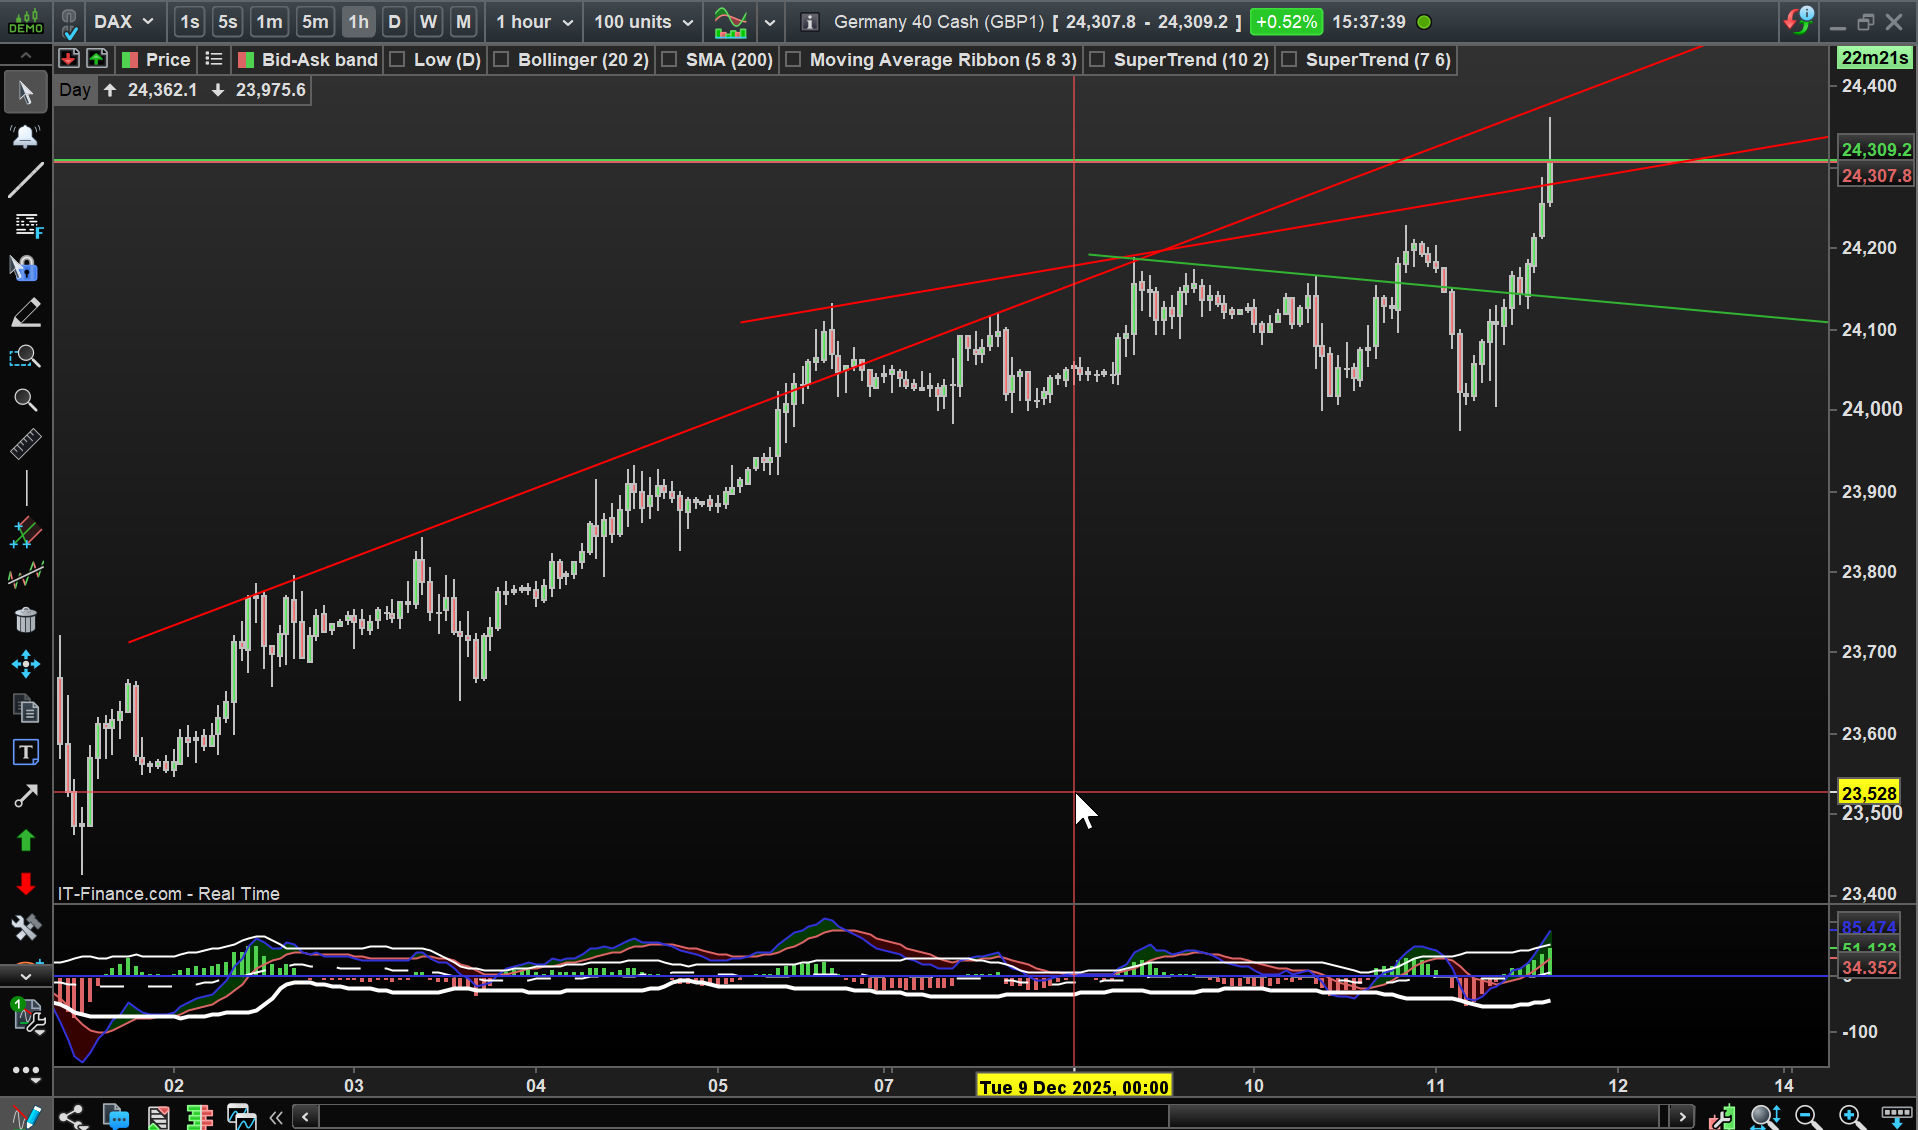Open the zoom out magnifier at bottom right

coord(1807,1116)
